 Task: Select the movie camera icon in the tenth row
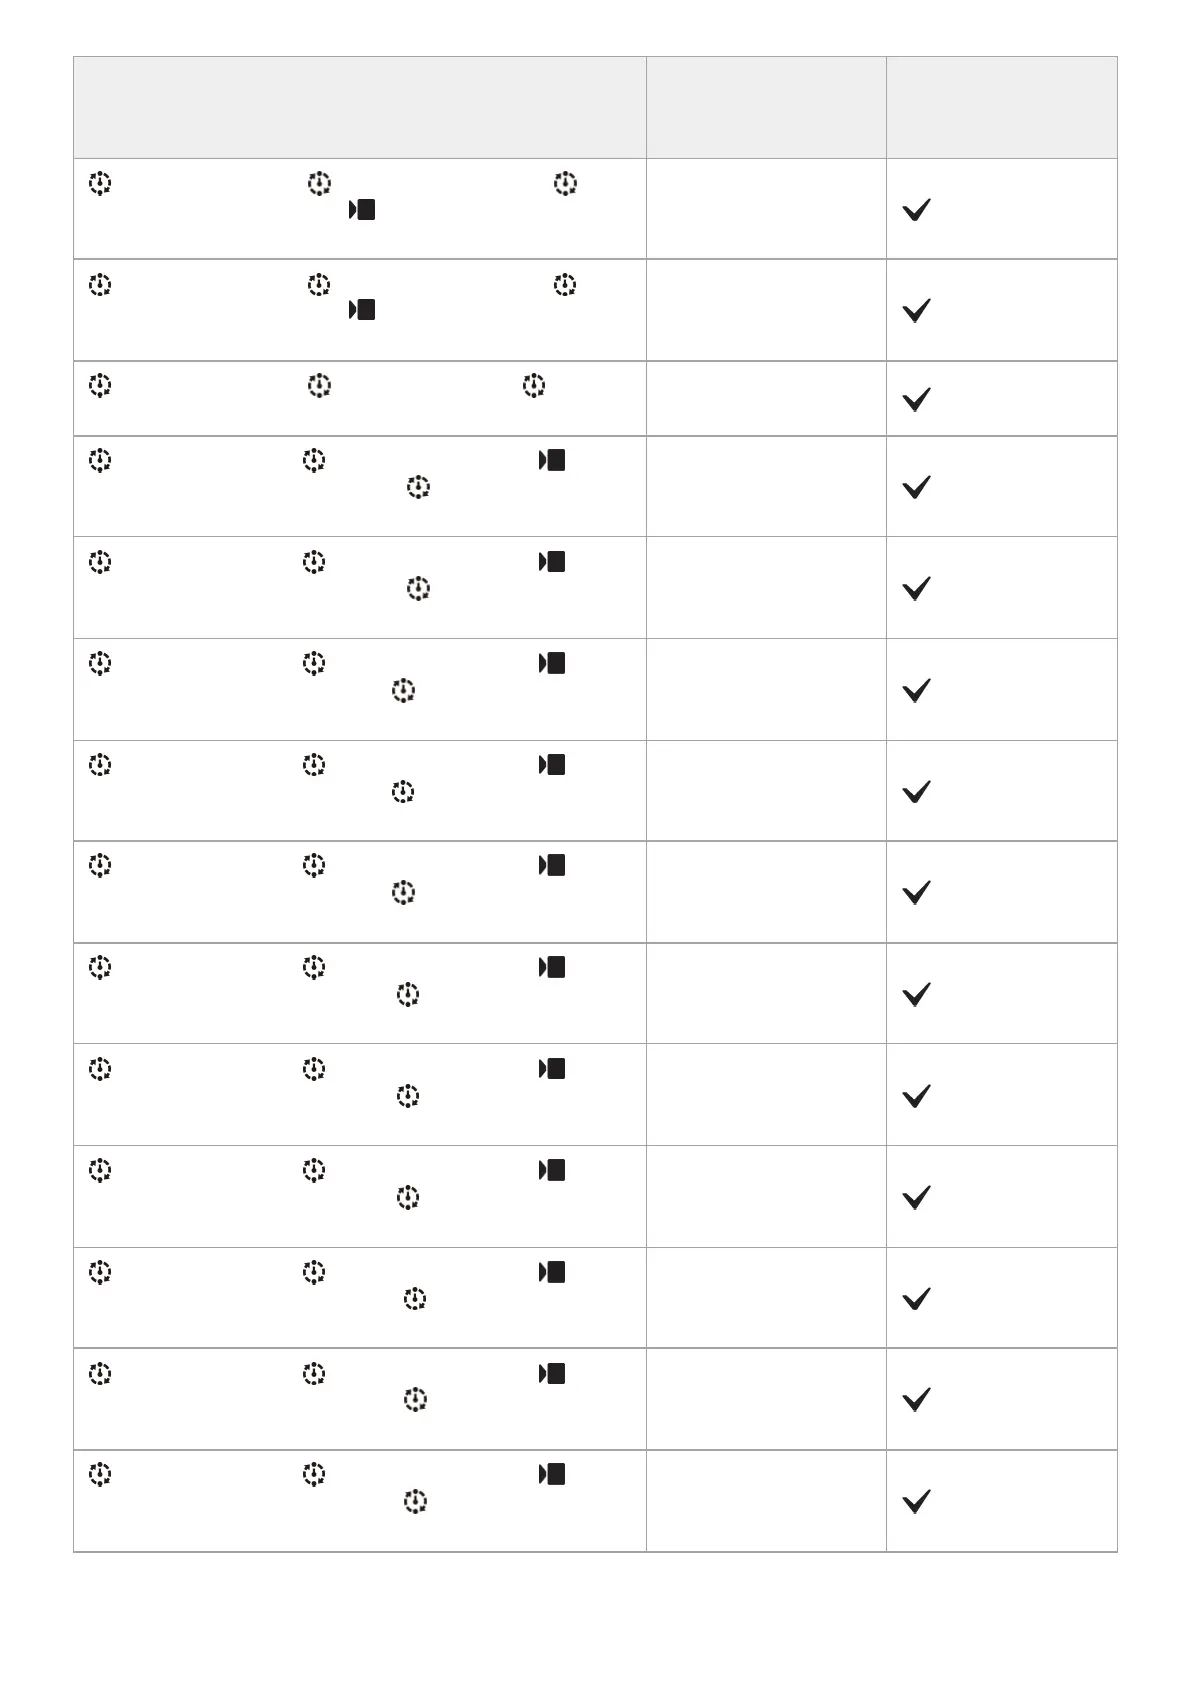click(x=552, y=1069)
